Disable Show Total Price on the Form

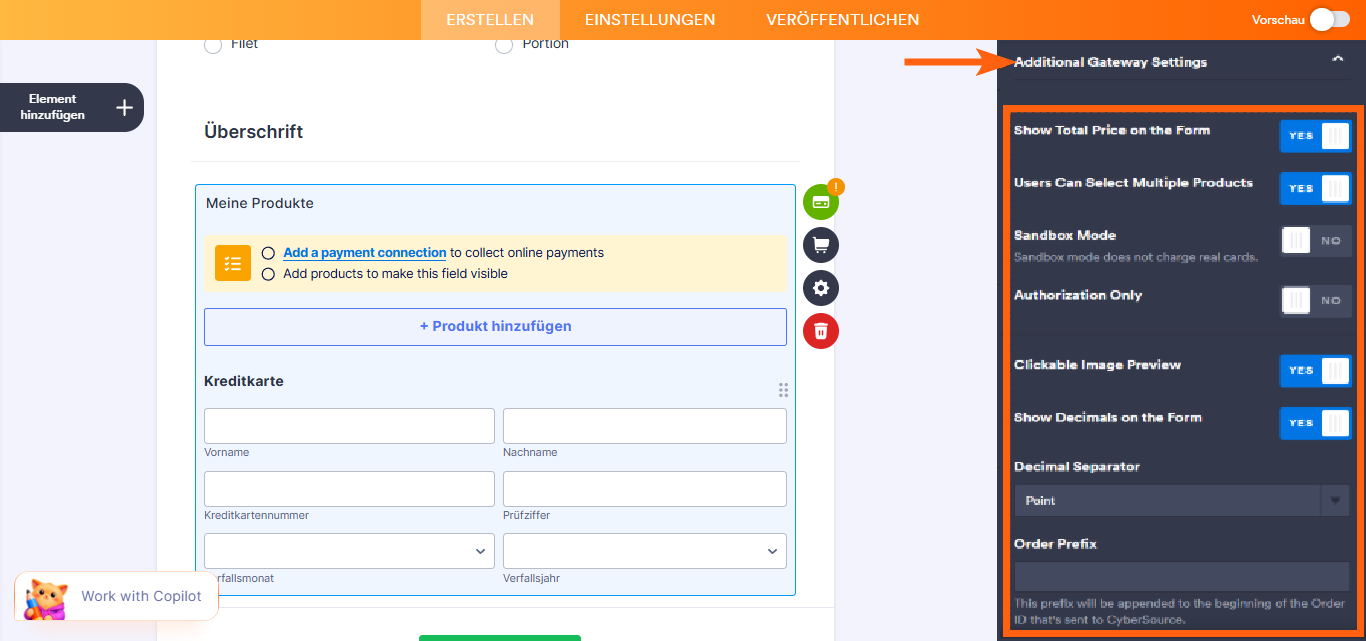coord(1315,135)
